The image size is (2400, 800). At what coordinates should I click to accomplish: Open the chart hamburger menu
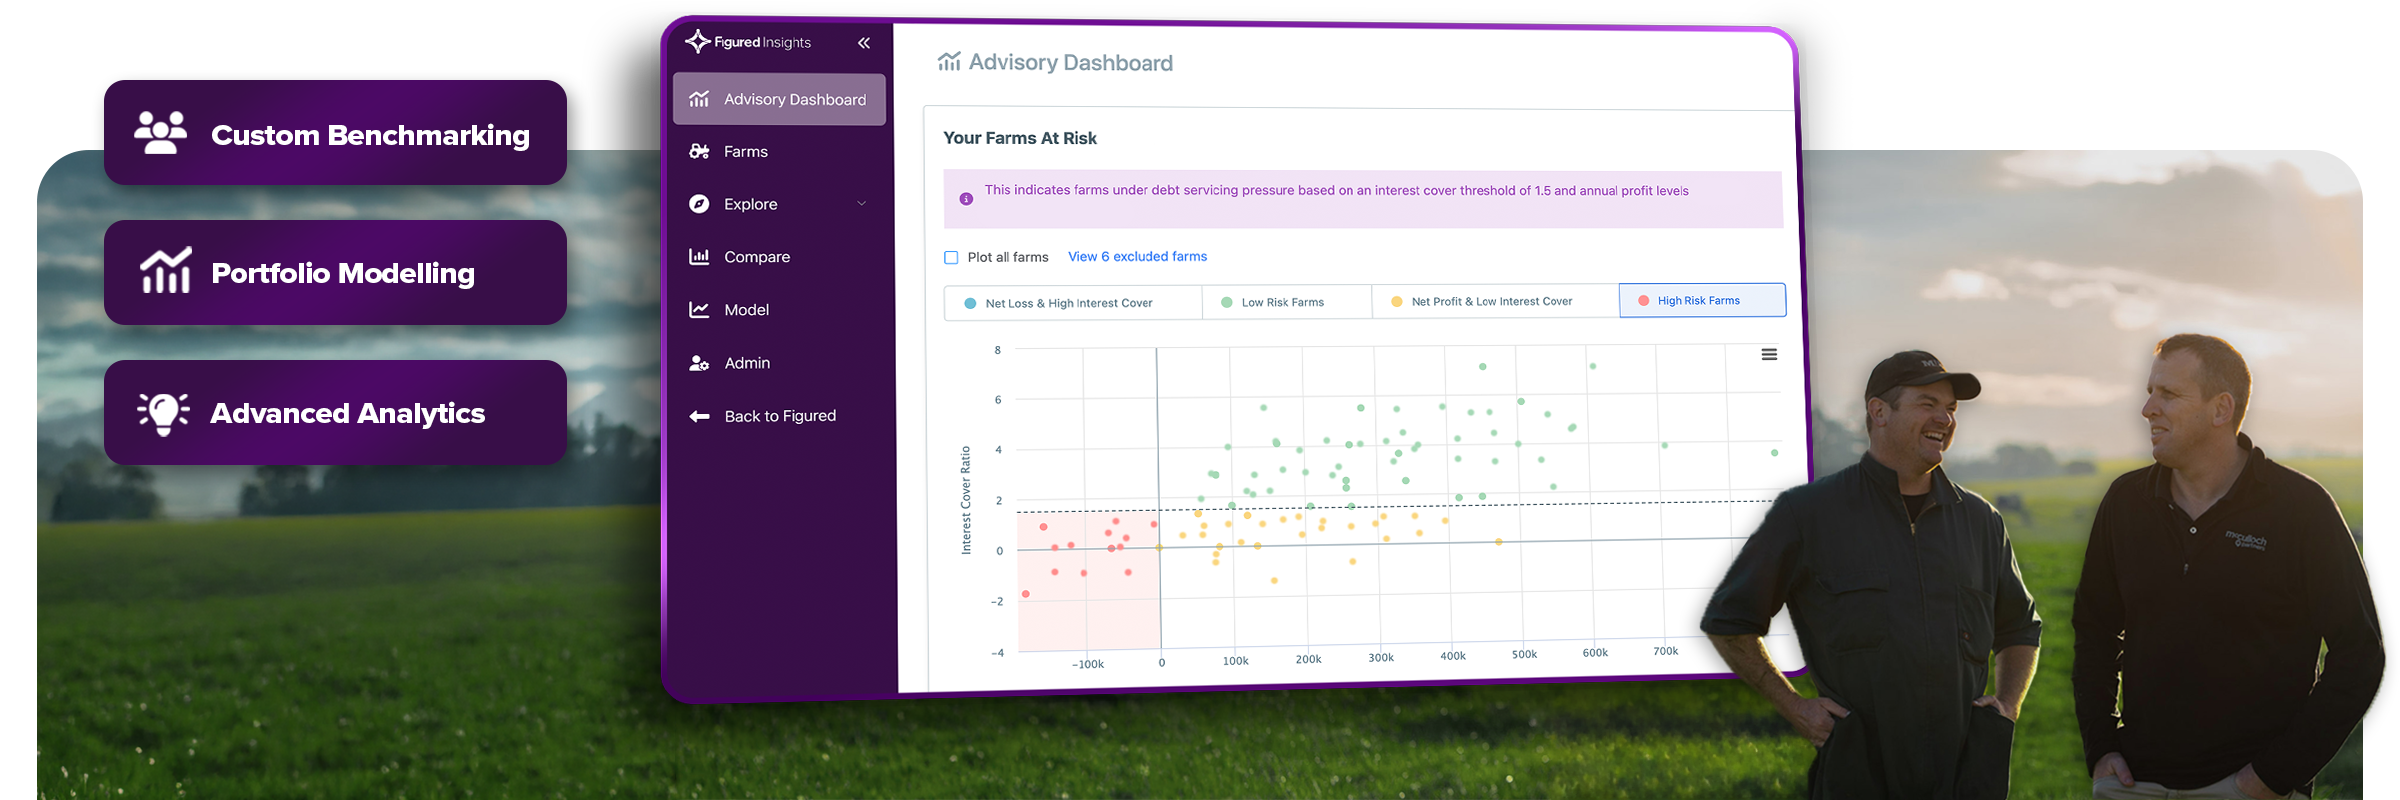point(1769,354)
